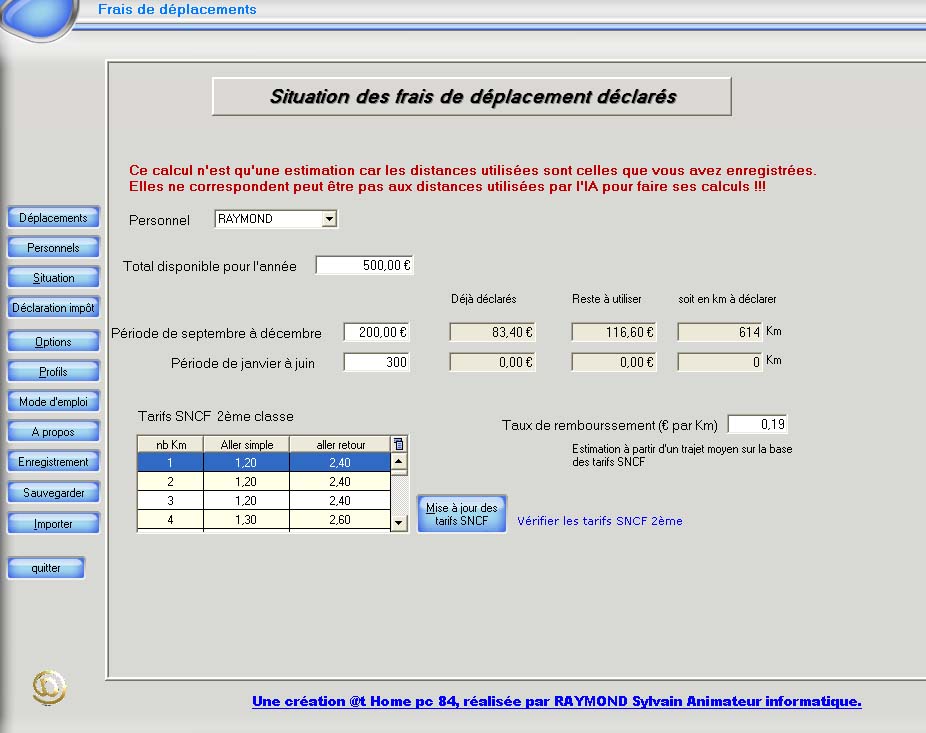Edit the Total disponible pour l'année field
Viewport: 926px width, 733px height.
pos(364,265)
